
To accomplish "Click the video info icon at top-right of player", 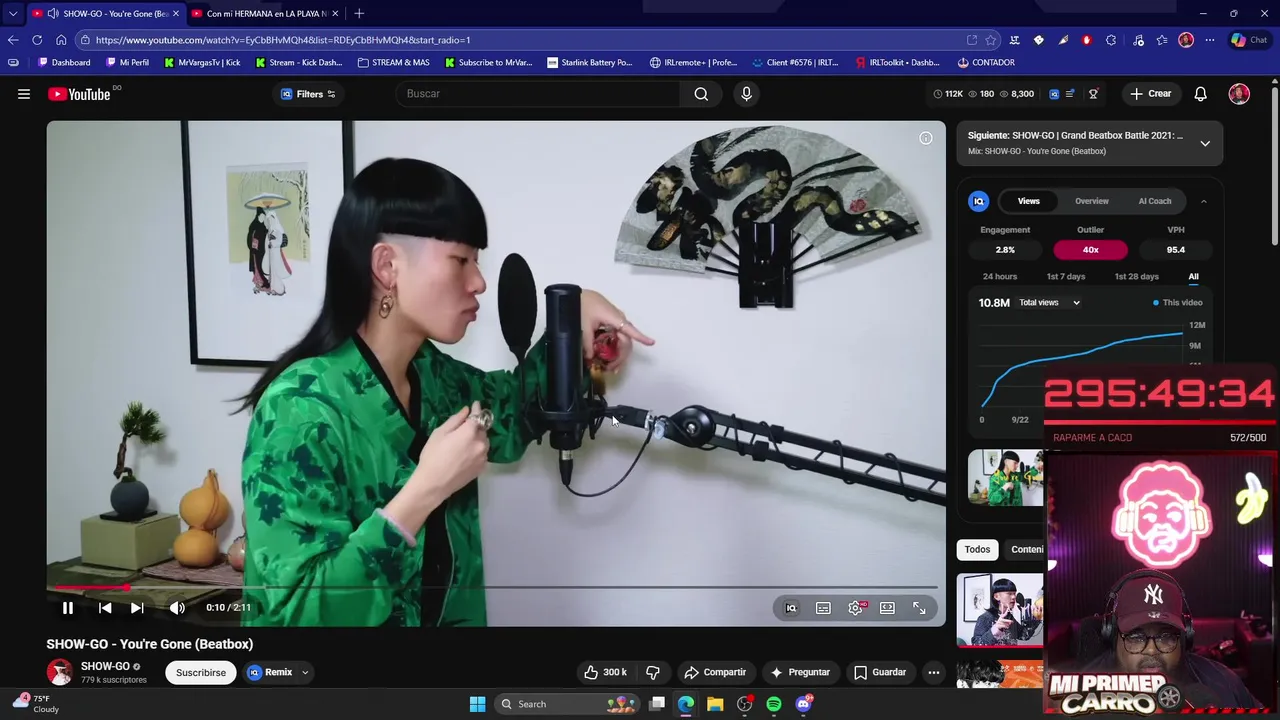I will (x=926, y=138).
